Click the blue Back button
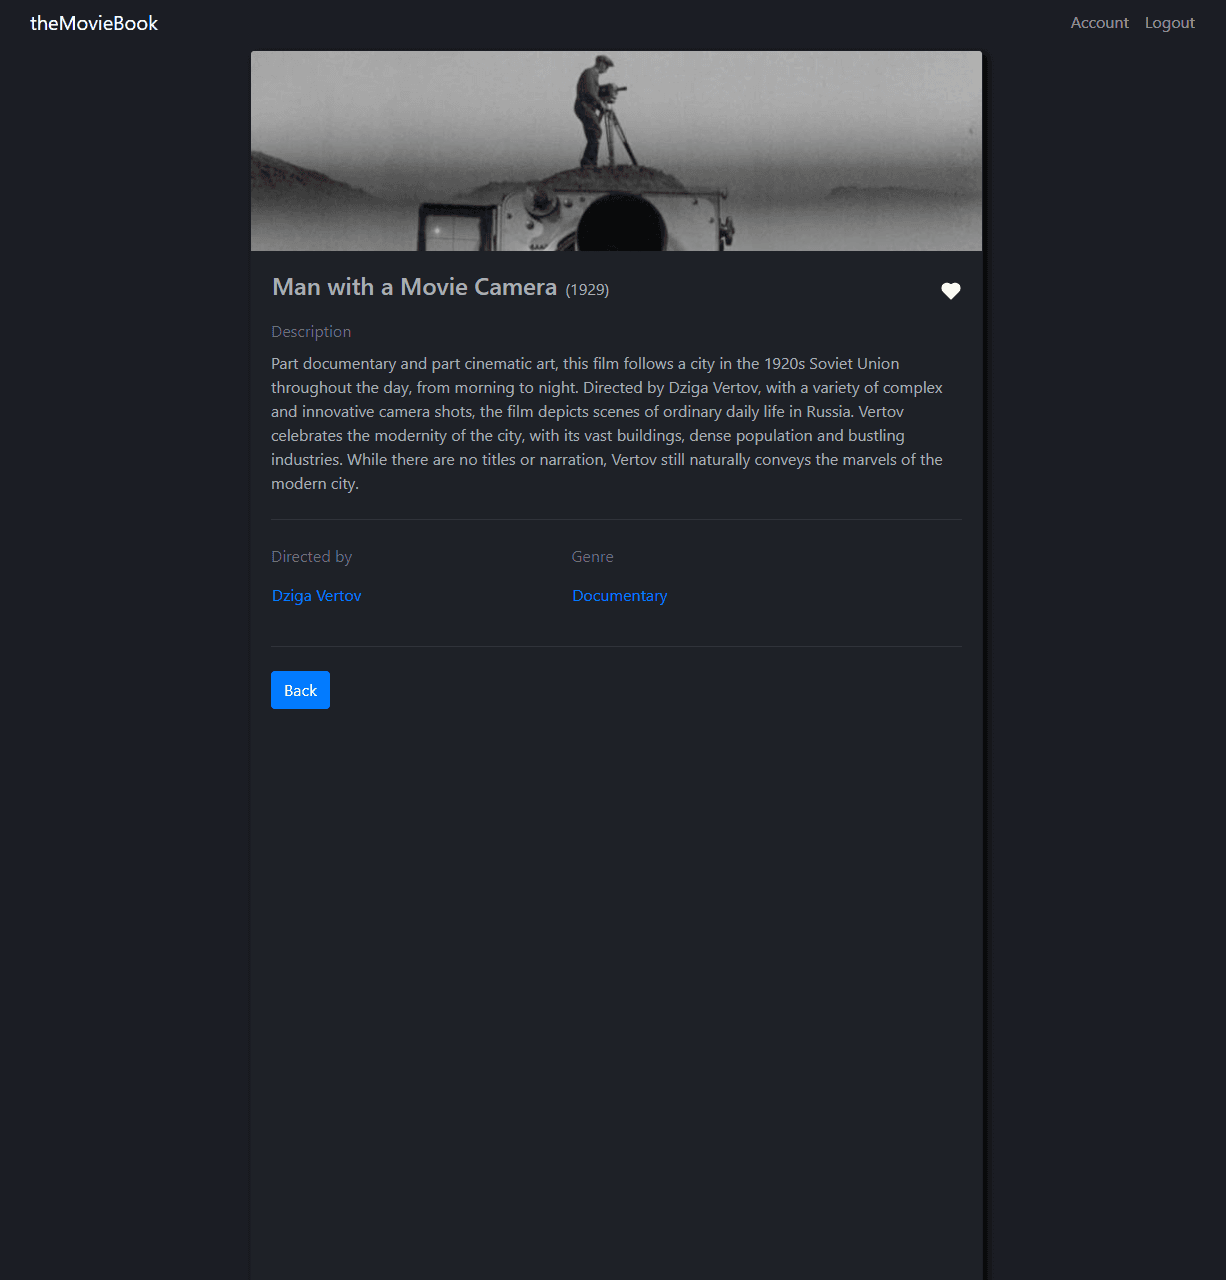The width and height of the screenshot is (1226, 1280). click(x=300, y=690)
